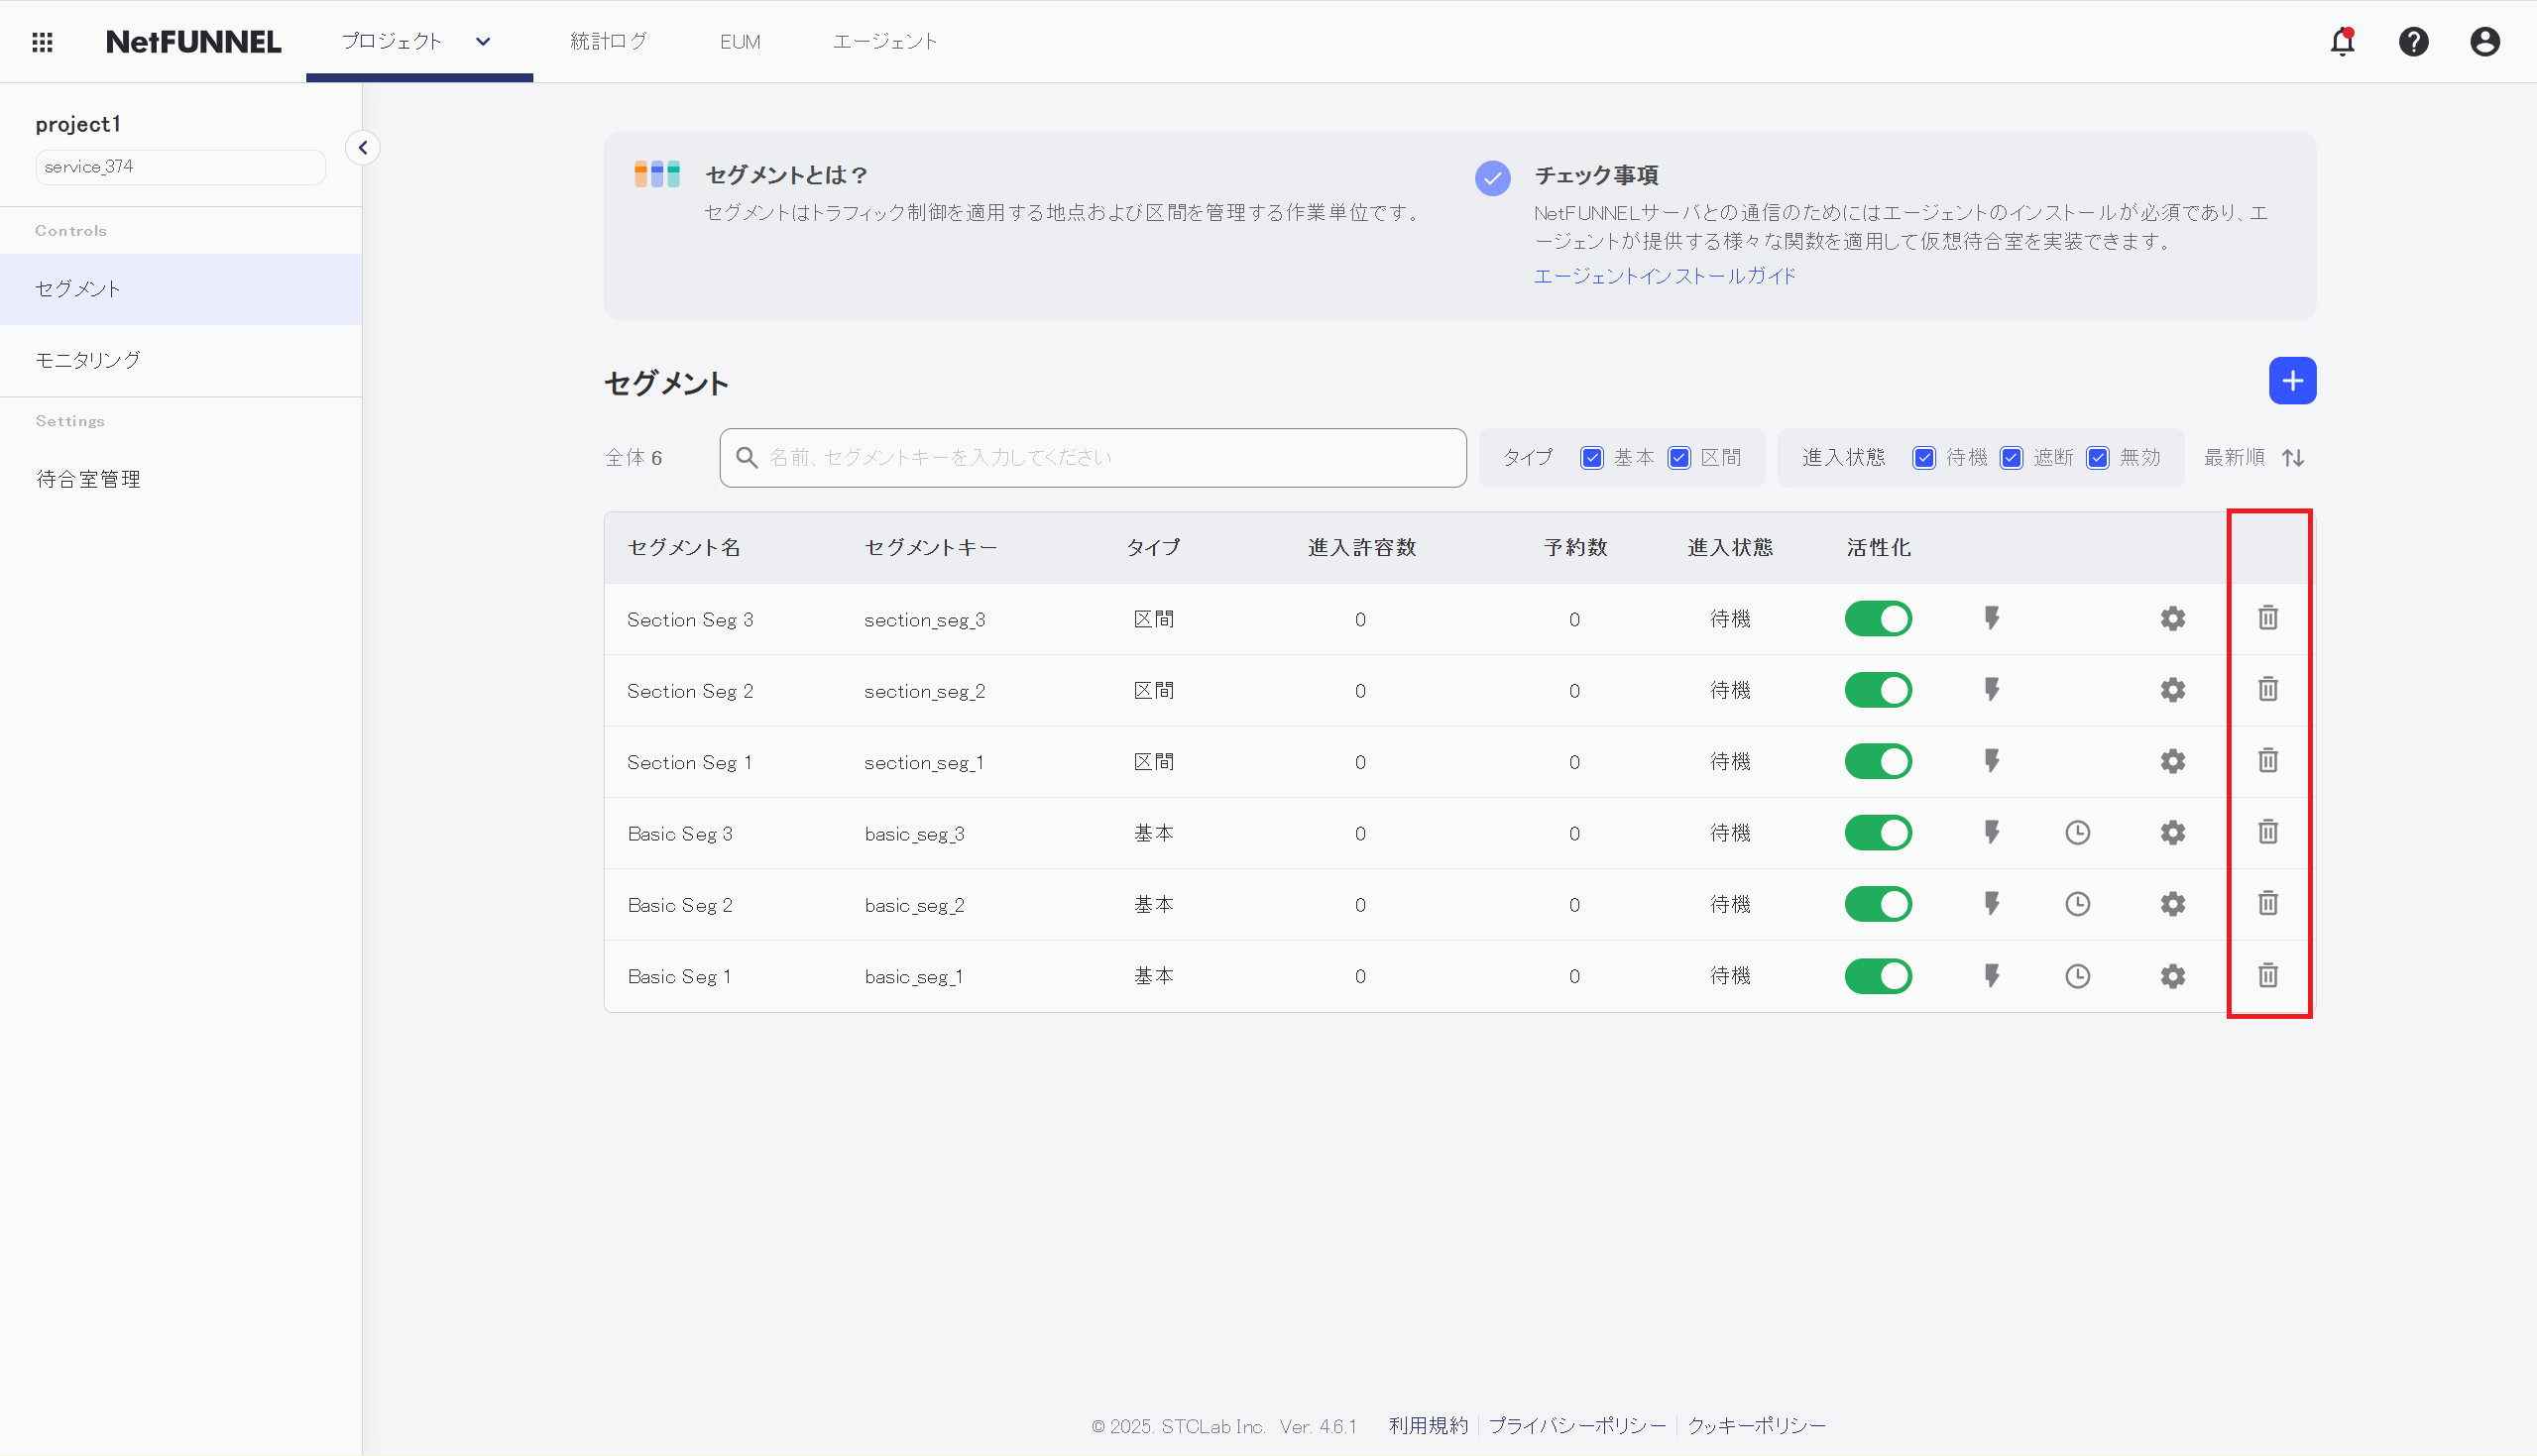Add a new segment with plus button
Image resolution: width=2537 pixels, height=1456 pixels.
click(2291, 381)
